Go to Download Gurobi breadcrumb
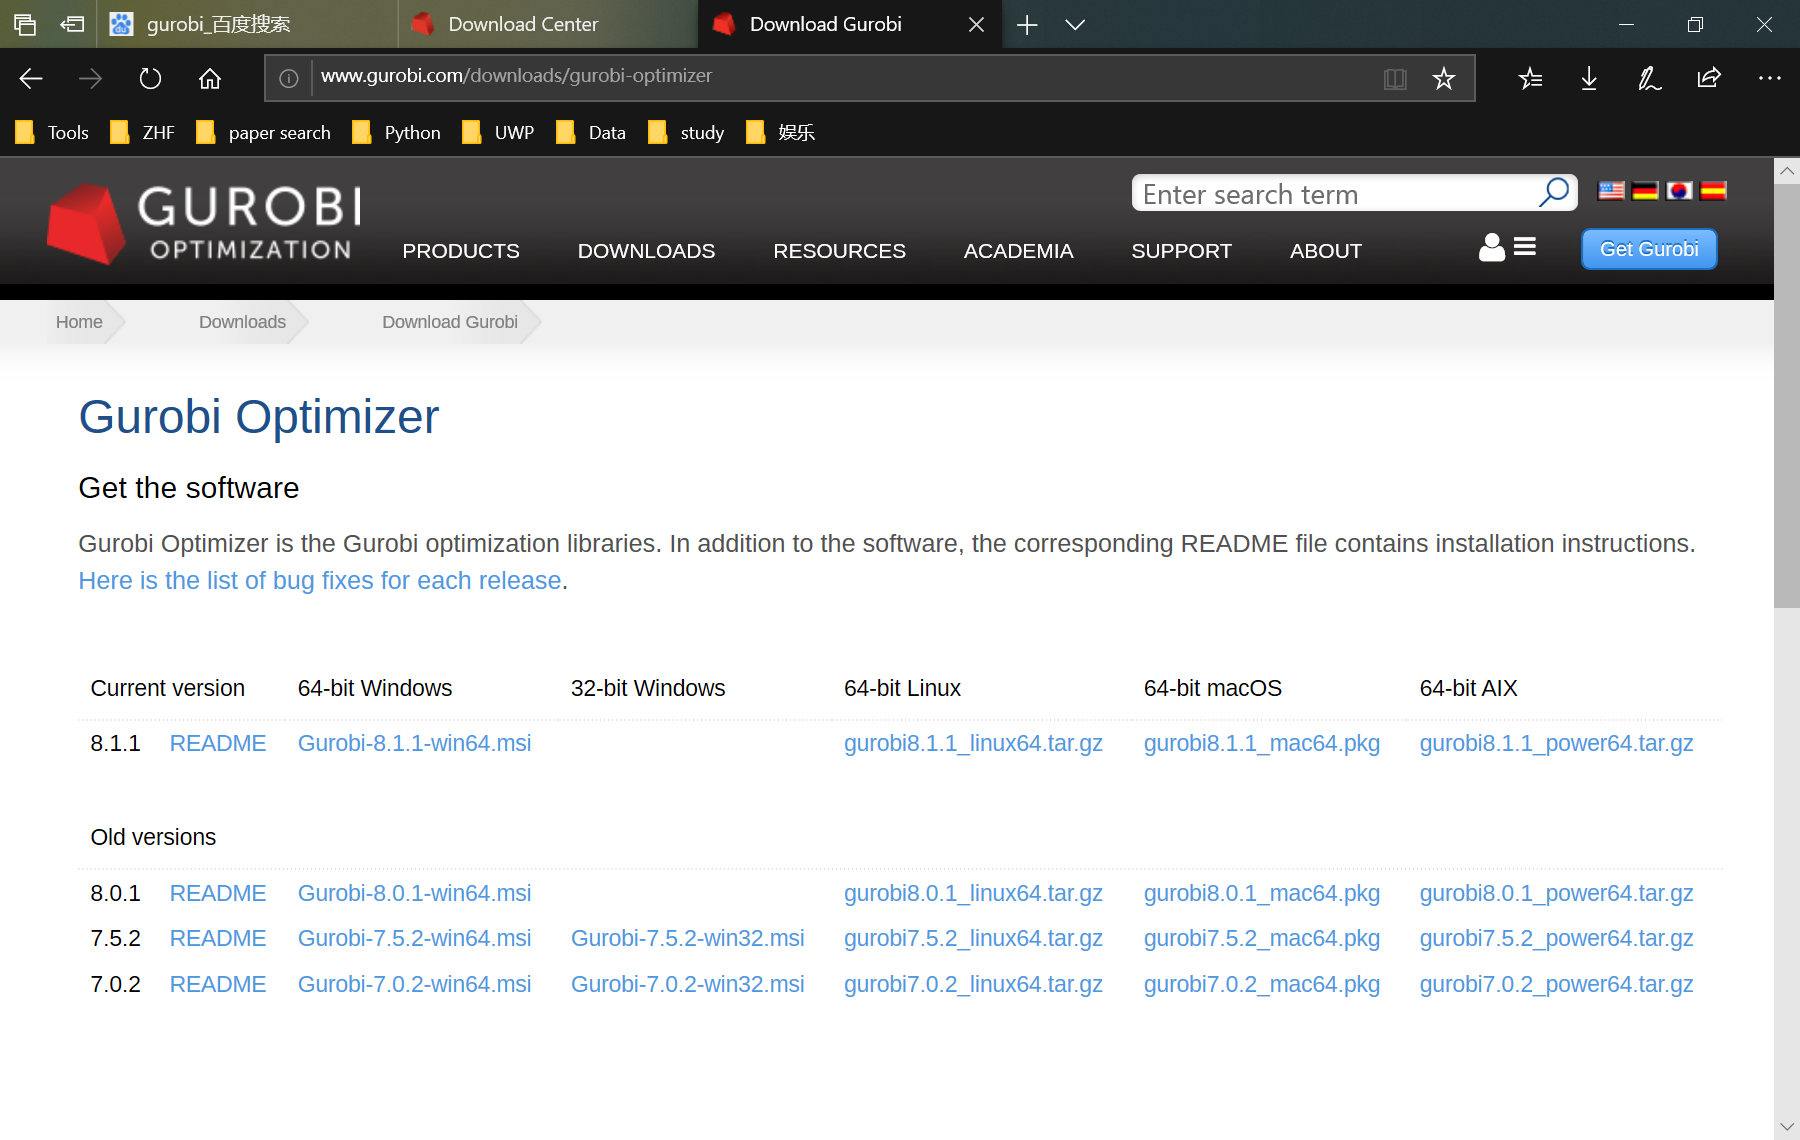Screen dimensions: 1800x1140 click(450, 322)
